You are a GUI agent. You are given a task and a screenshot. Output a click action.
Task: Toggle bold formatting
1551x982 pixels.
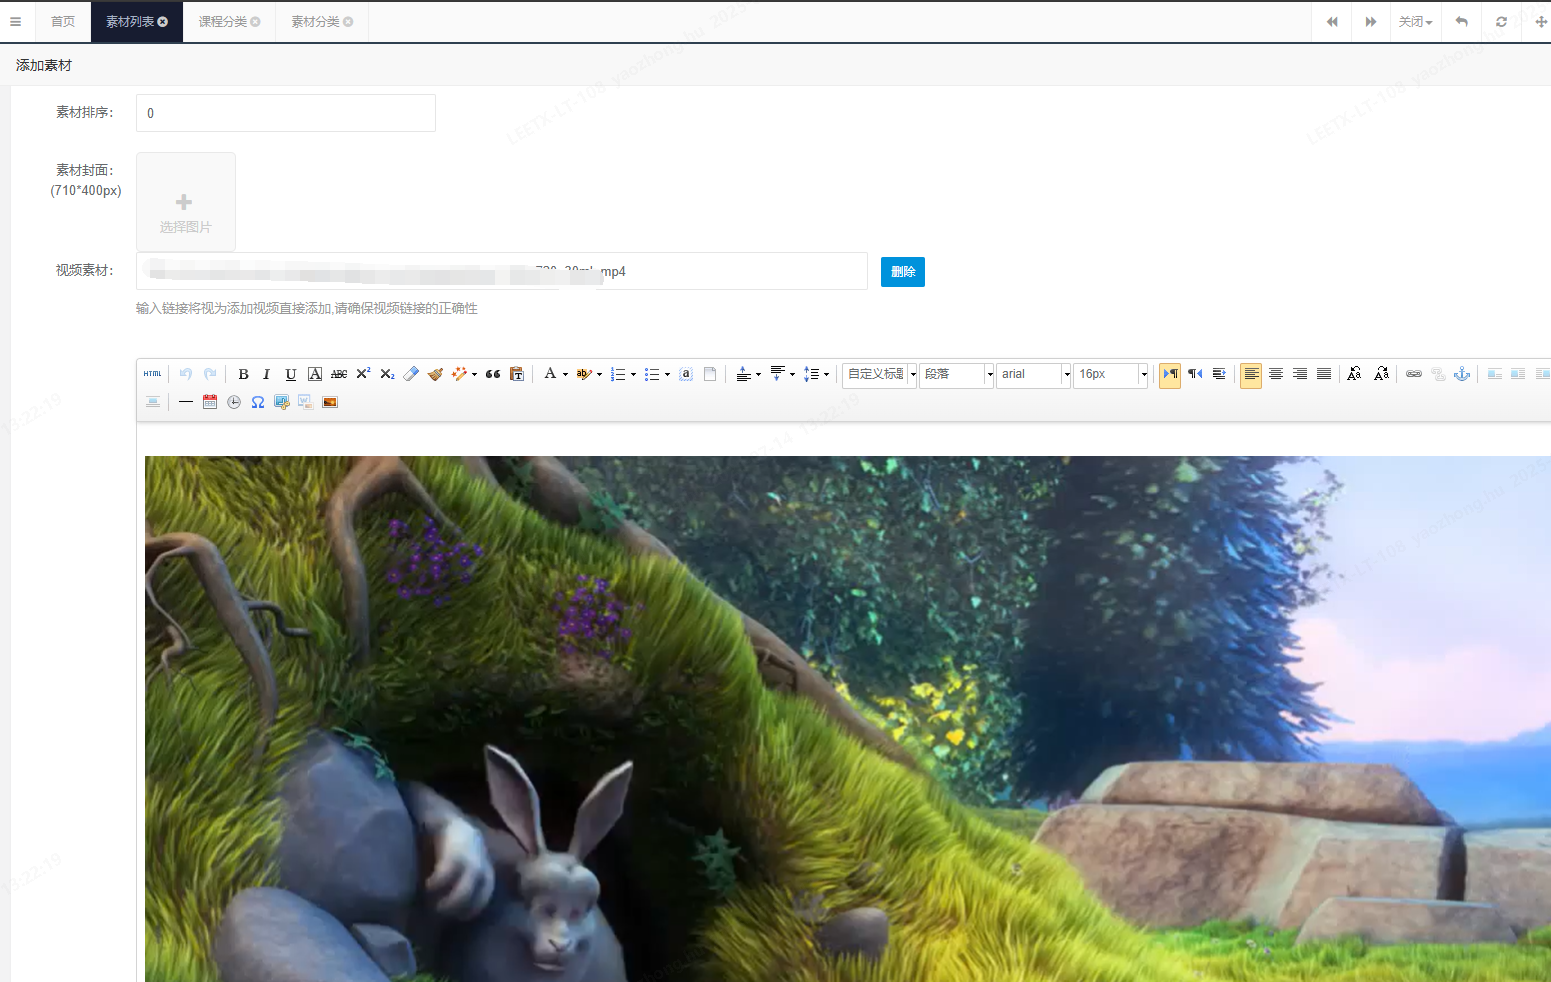click(243, 374)
